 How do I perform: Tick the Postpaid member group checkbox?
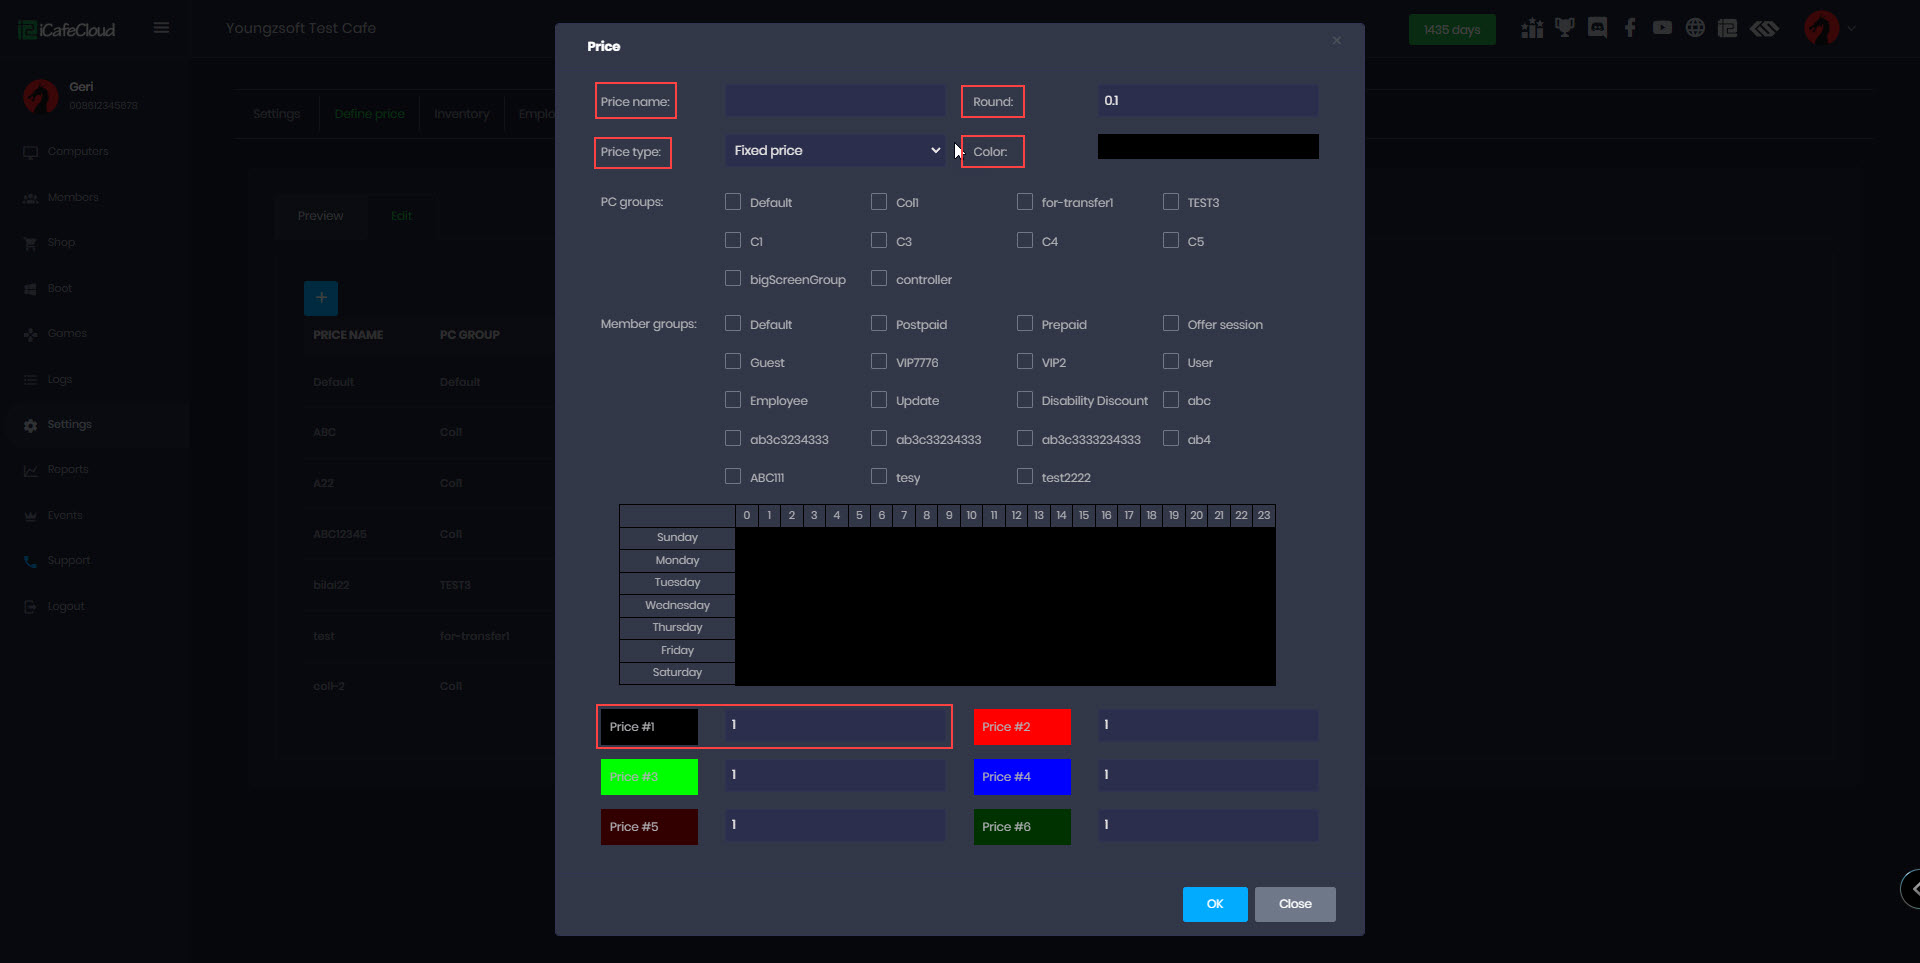879,324
